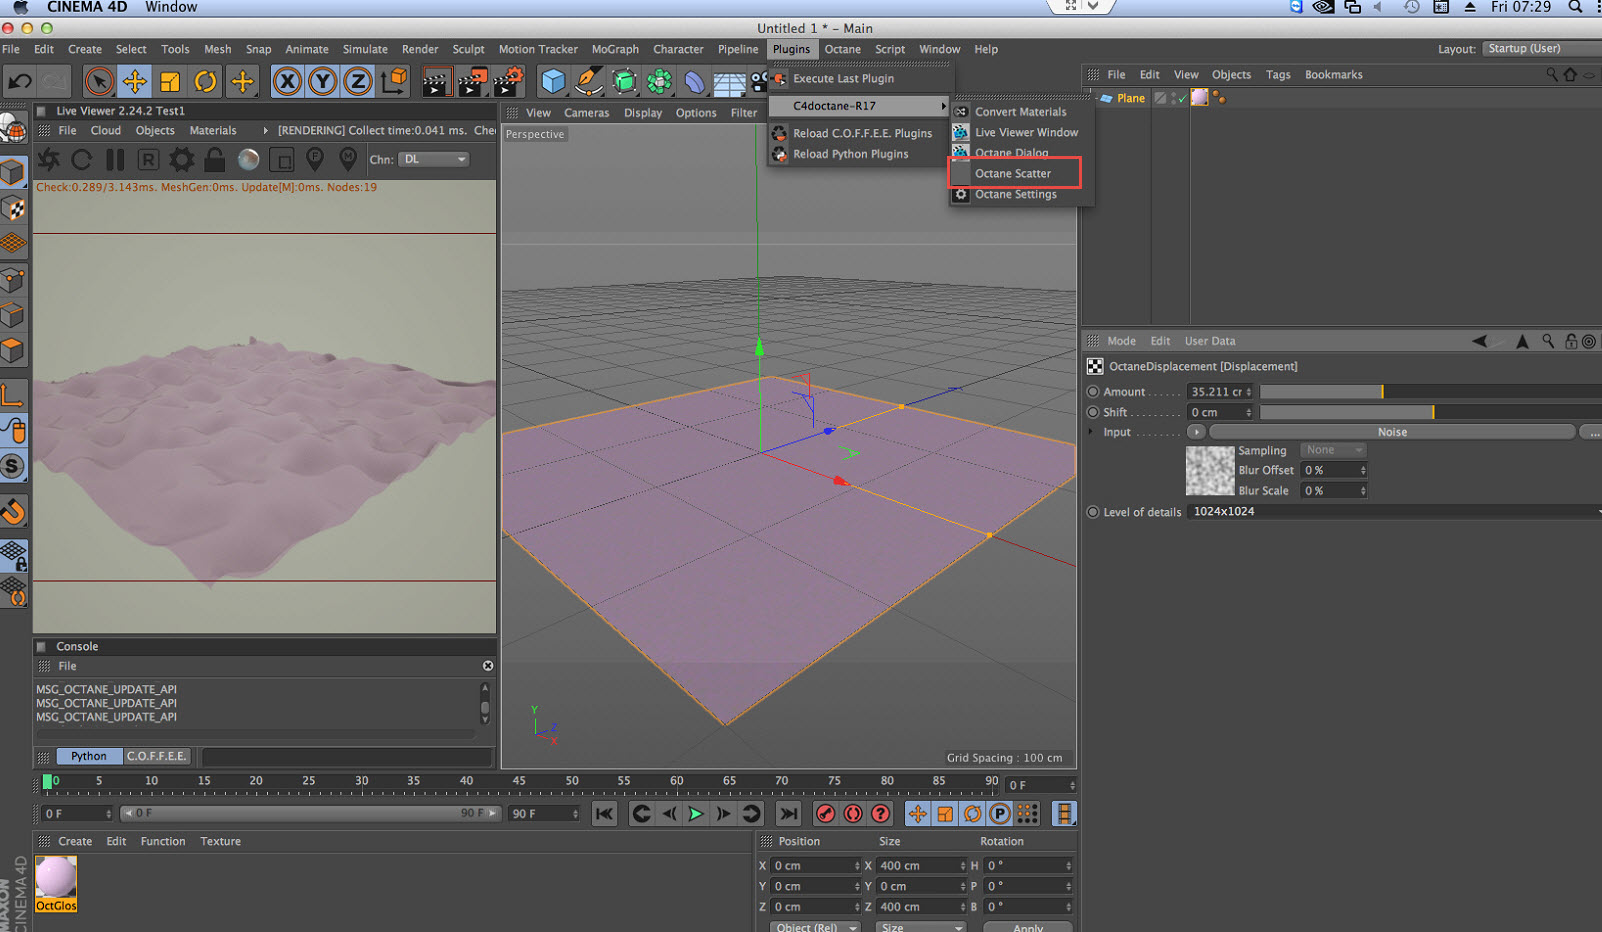The width and height of the screenshot is (1602, 932).
Task: Click the green Array object icon
Action: point(624,81)
